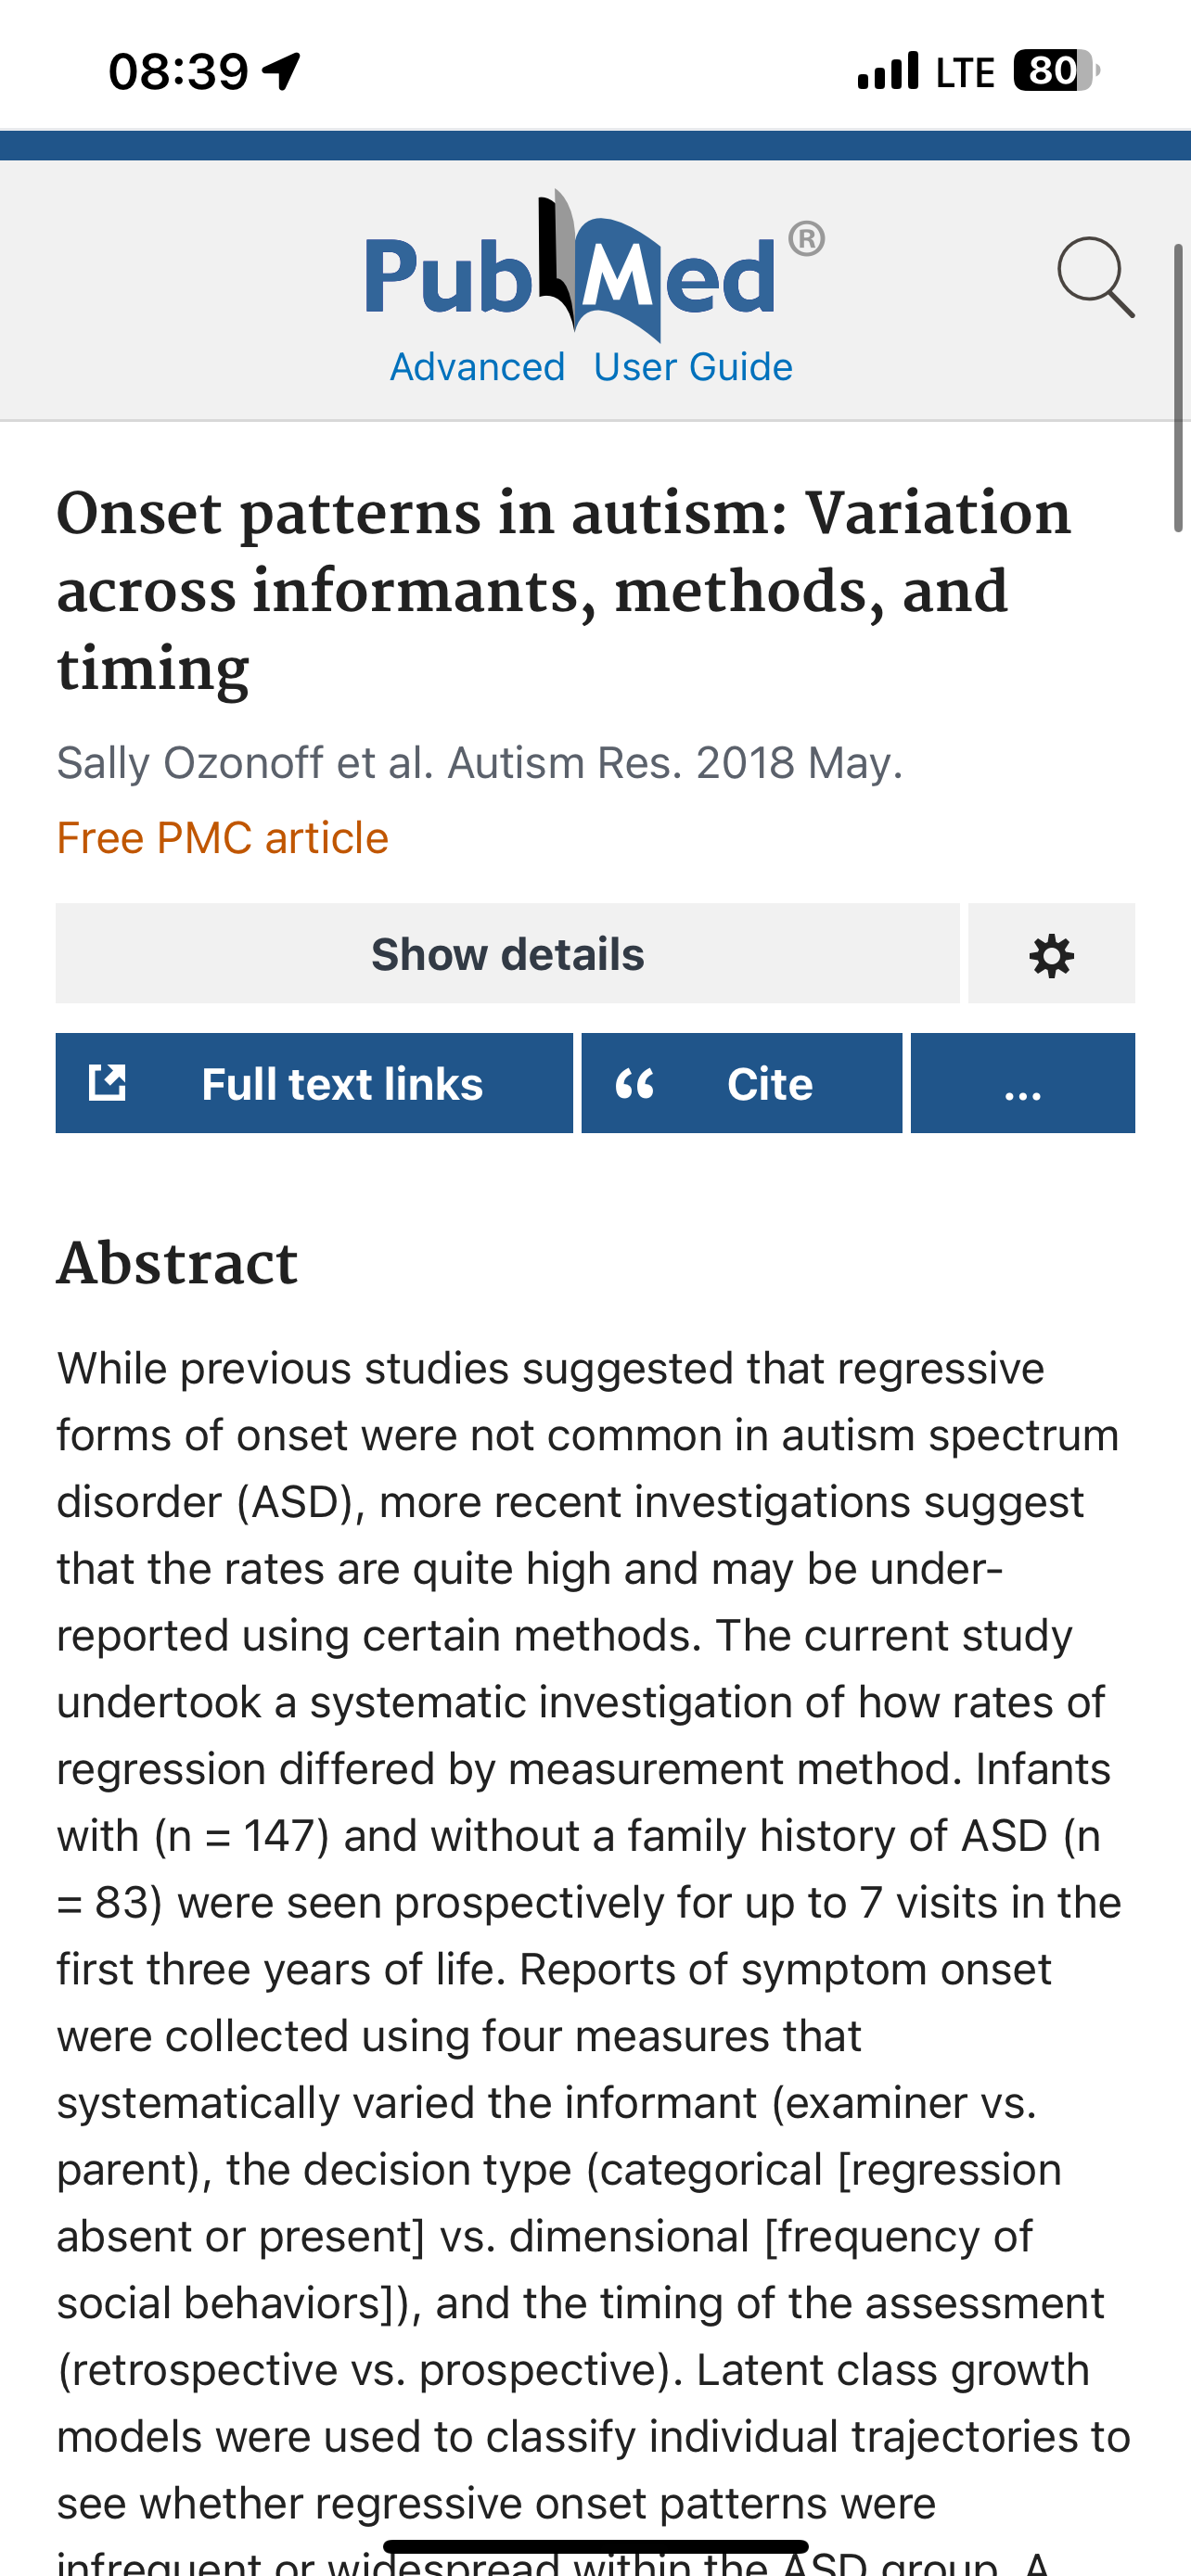1191x2576 pixels.
Task: Open the three-dot more actions menu
Action: click(x=1022, y=1083)
